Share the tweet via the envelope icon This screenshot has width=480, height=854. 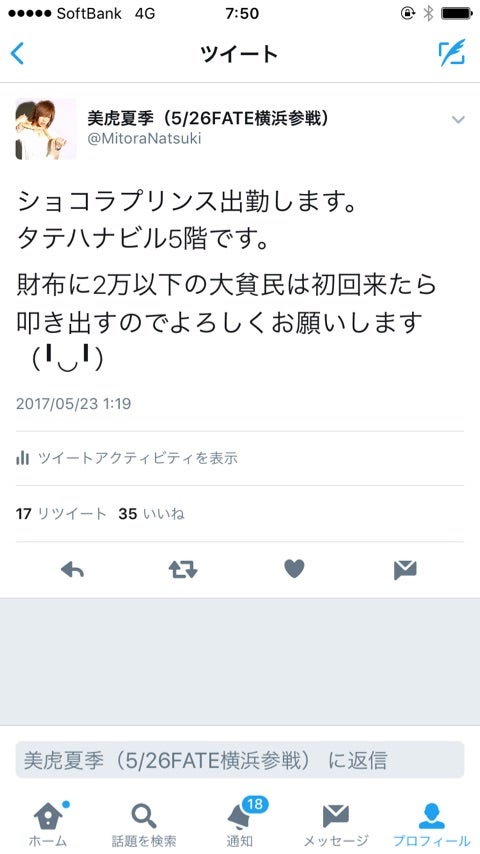tap(405, 570)
